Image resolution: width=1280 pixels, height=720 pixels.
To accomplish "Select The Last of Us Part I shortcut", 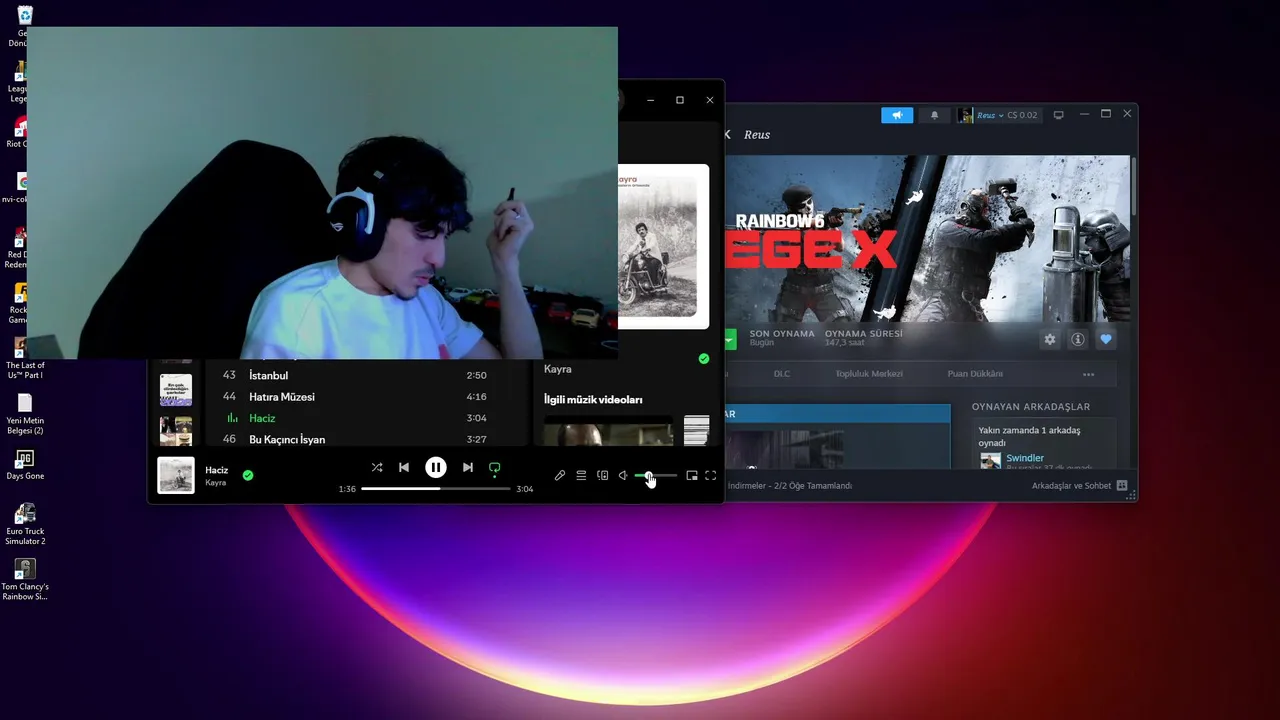I will 25,358.
